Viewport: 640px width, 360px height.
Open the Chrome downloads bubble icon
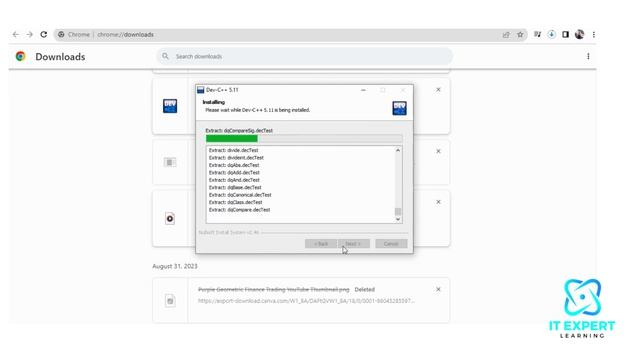[x=551, y=35]
